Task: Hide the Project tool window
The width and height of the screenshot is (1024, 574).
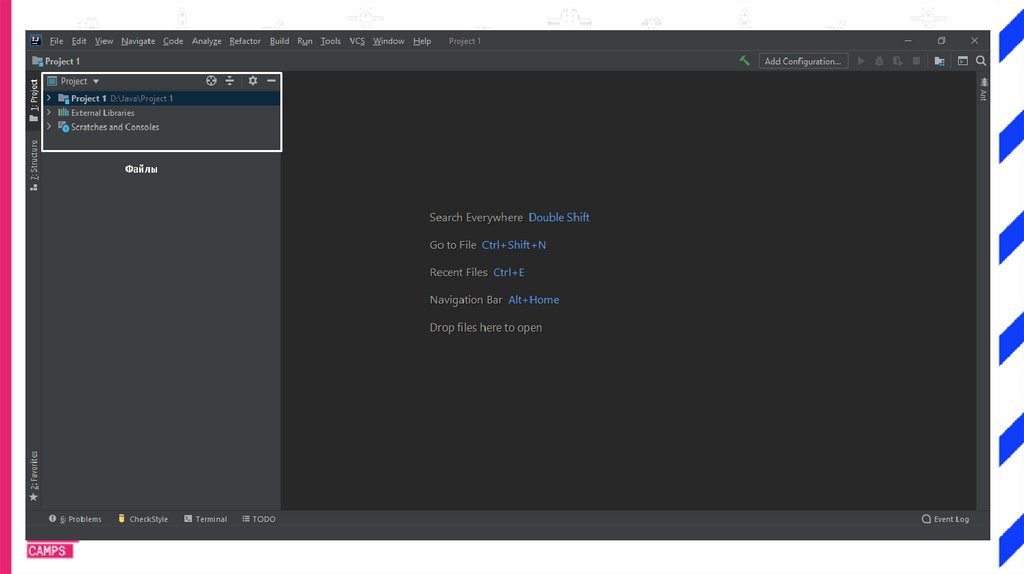Action: (271, 81)
